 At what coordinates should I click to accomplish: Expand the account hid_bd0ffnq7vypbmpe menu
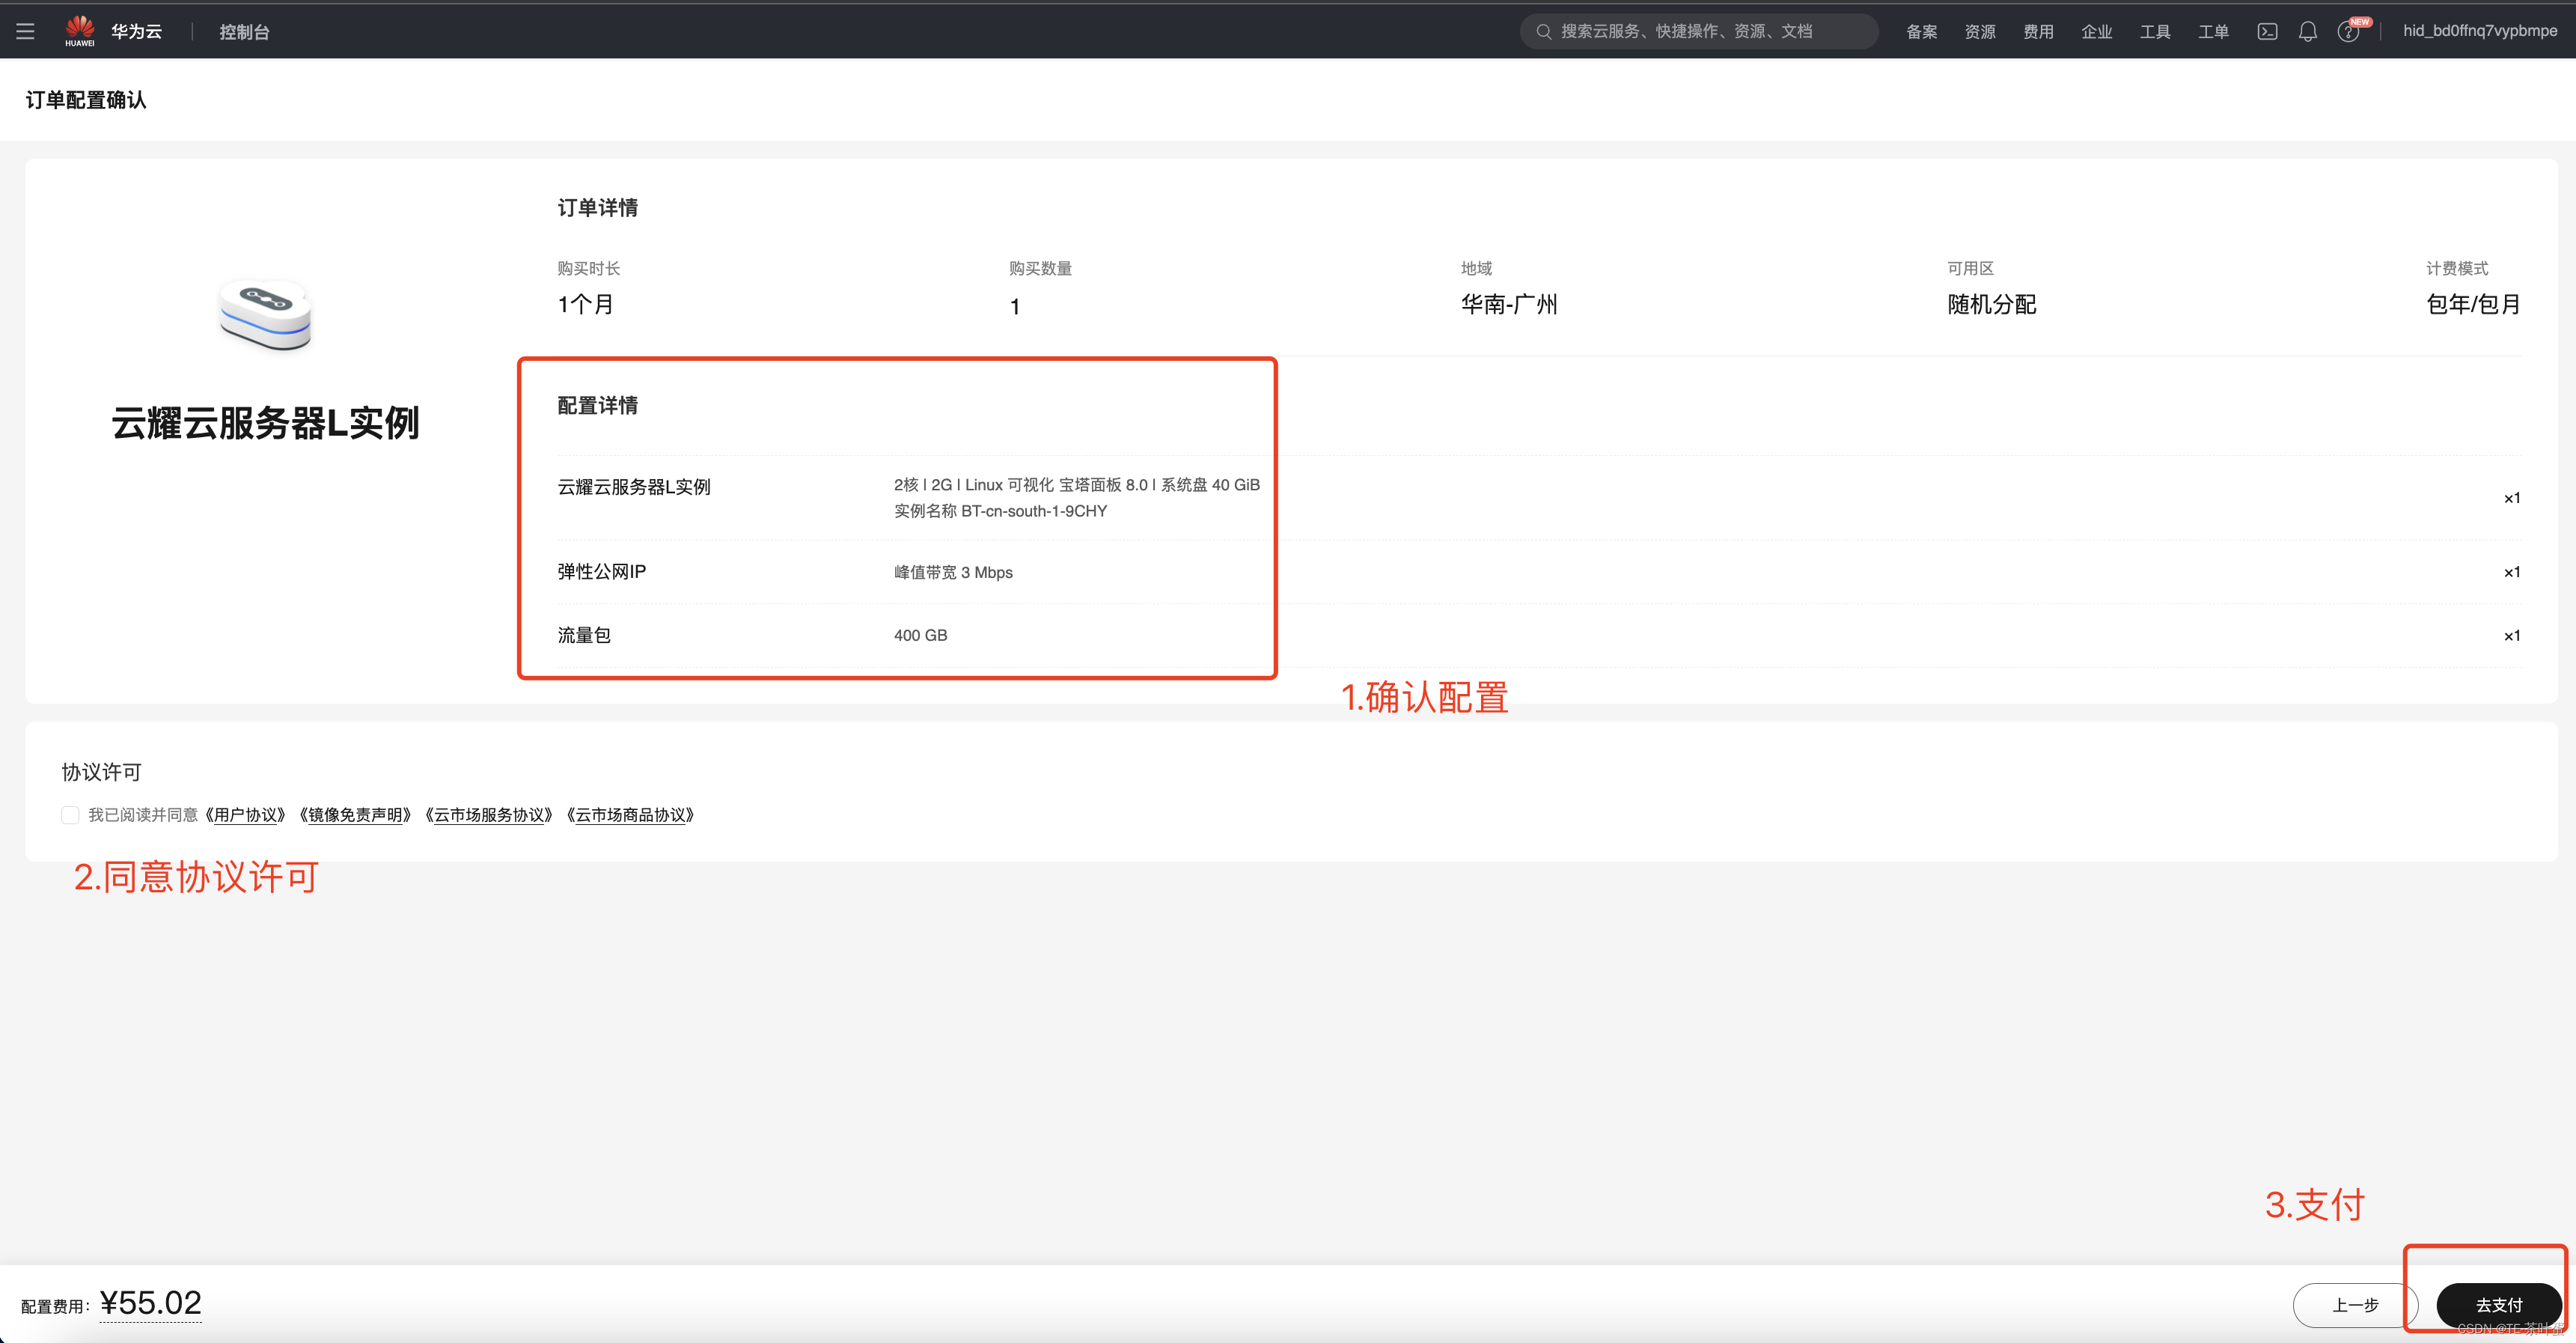click(2479, 31)
